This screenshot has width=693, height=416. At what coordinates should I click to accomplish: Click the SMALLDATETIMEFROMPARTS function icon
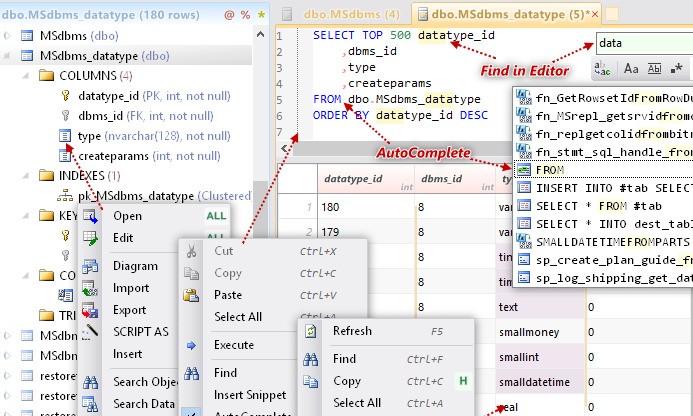point(524,241)
